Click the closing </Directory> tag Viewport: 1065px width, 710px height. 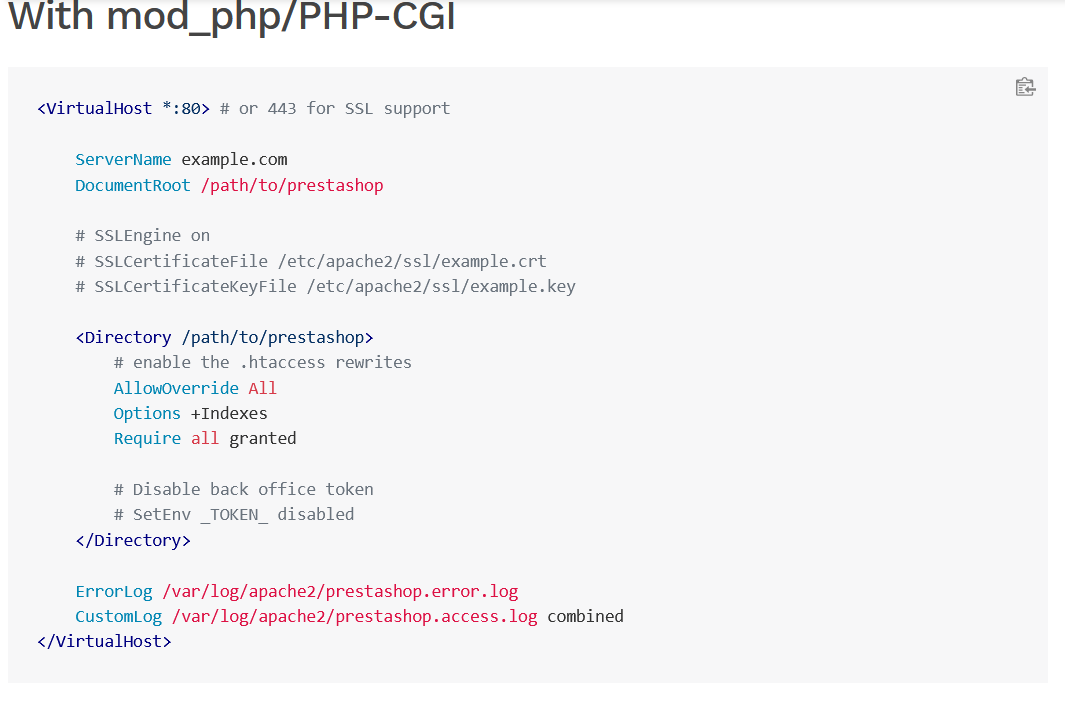pyautogui.click(x=133, y=541)
